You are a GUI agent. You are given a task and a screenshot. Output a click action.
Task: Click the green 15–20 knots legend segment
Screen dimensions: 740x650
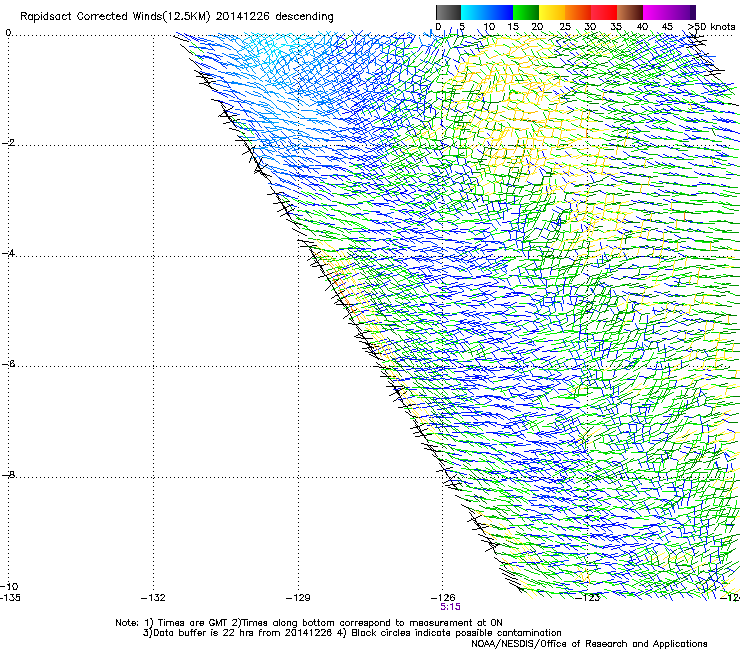[526, 12]
